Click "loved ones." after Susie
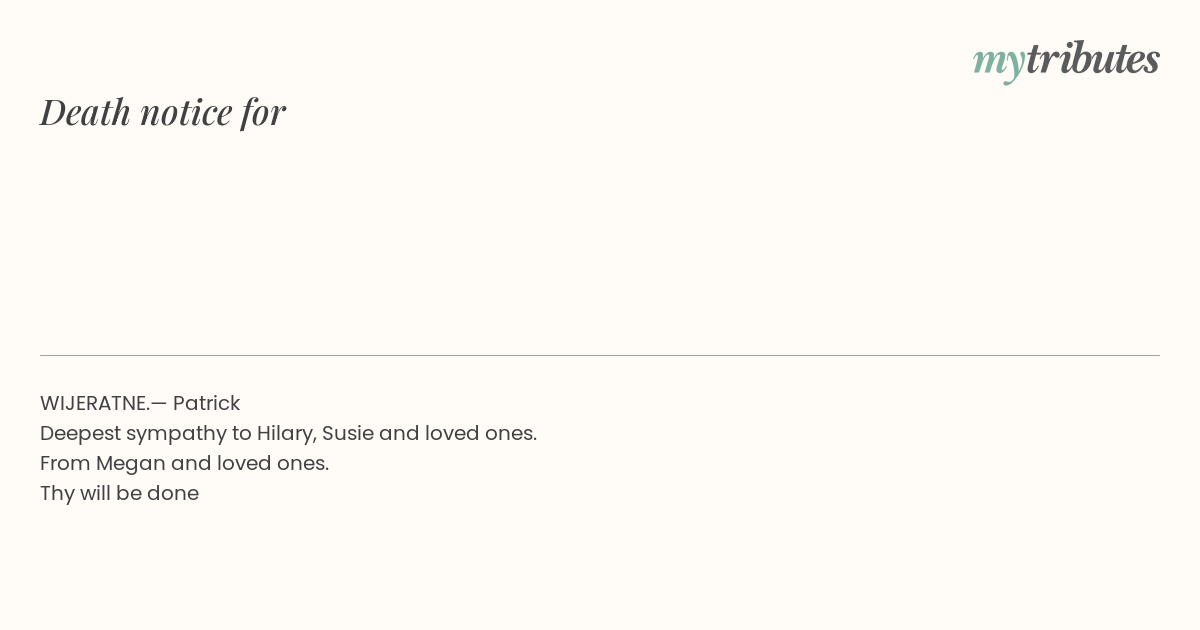This screenshot has width=1200, height=630. coord(481,433)
